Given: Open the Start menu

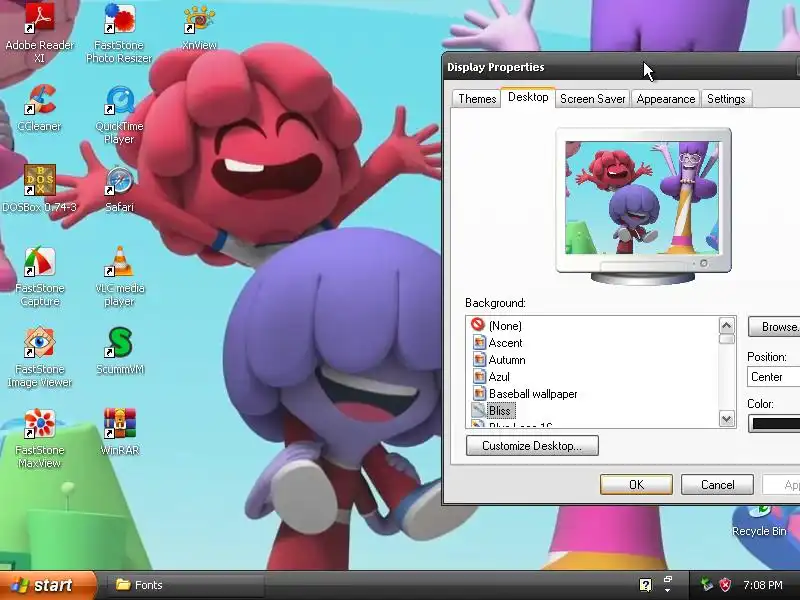Looking at the screenshot, I should (48, 585).
